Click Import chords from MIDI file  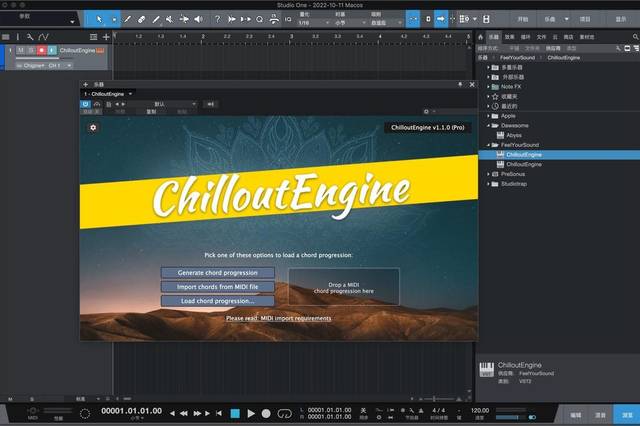[218, 287]
